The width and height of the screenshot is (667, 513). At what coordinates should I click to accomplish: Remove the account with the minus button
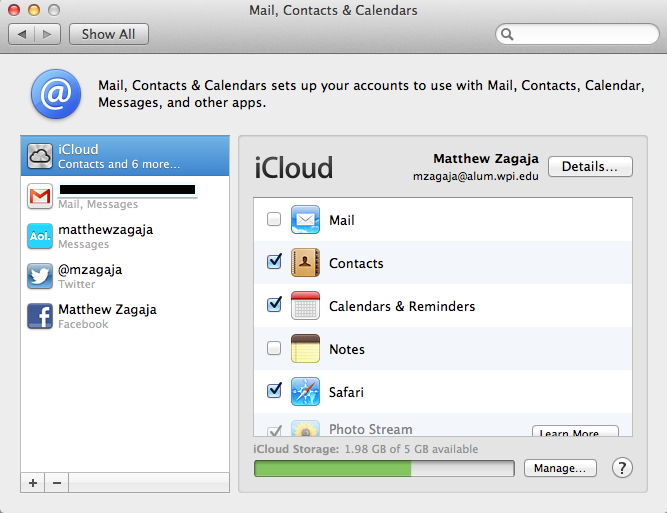[57, 483]
